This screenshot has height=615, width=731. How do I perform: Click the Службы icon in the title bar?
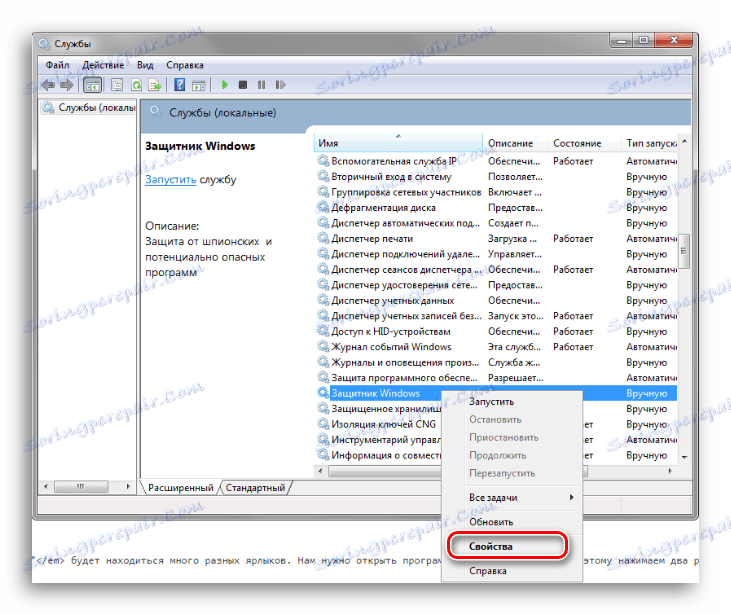pos(45,44)
